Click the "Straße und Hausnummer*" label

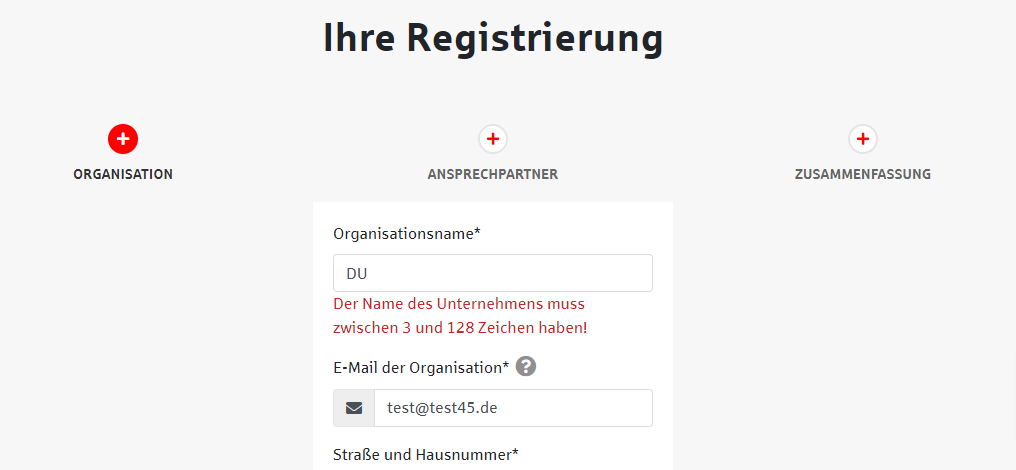coord(426,455)
